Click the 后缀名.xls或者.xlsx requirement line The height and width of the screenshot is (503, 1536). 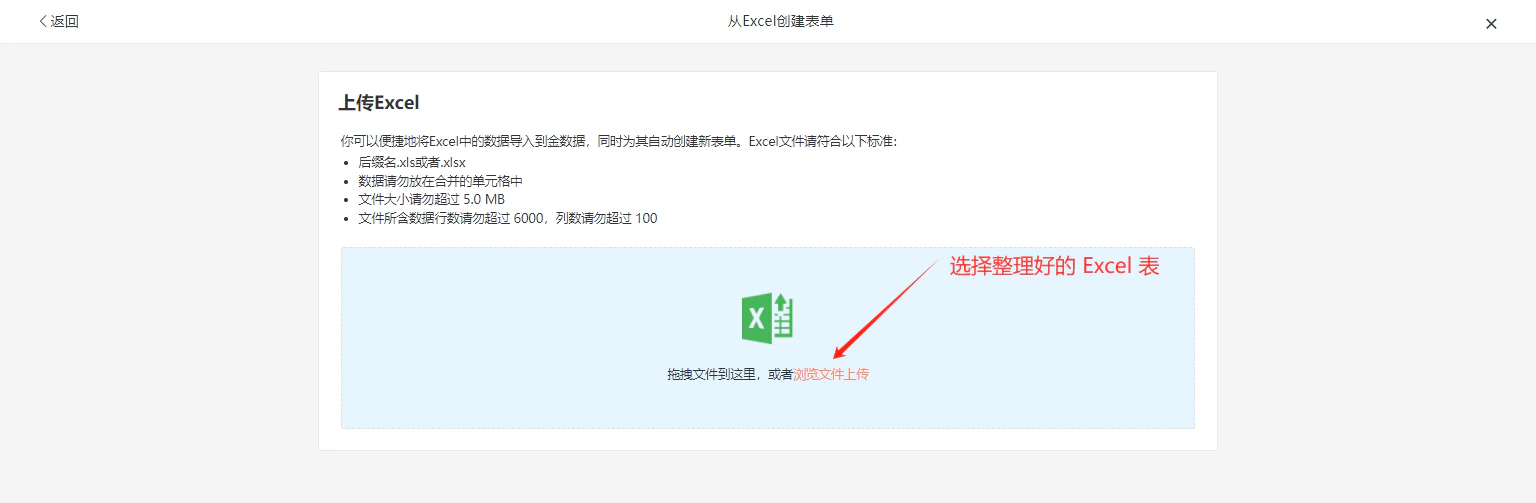[x=412, y=161]
